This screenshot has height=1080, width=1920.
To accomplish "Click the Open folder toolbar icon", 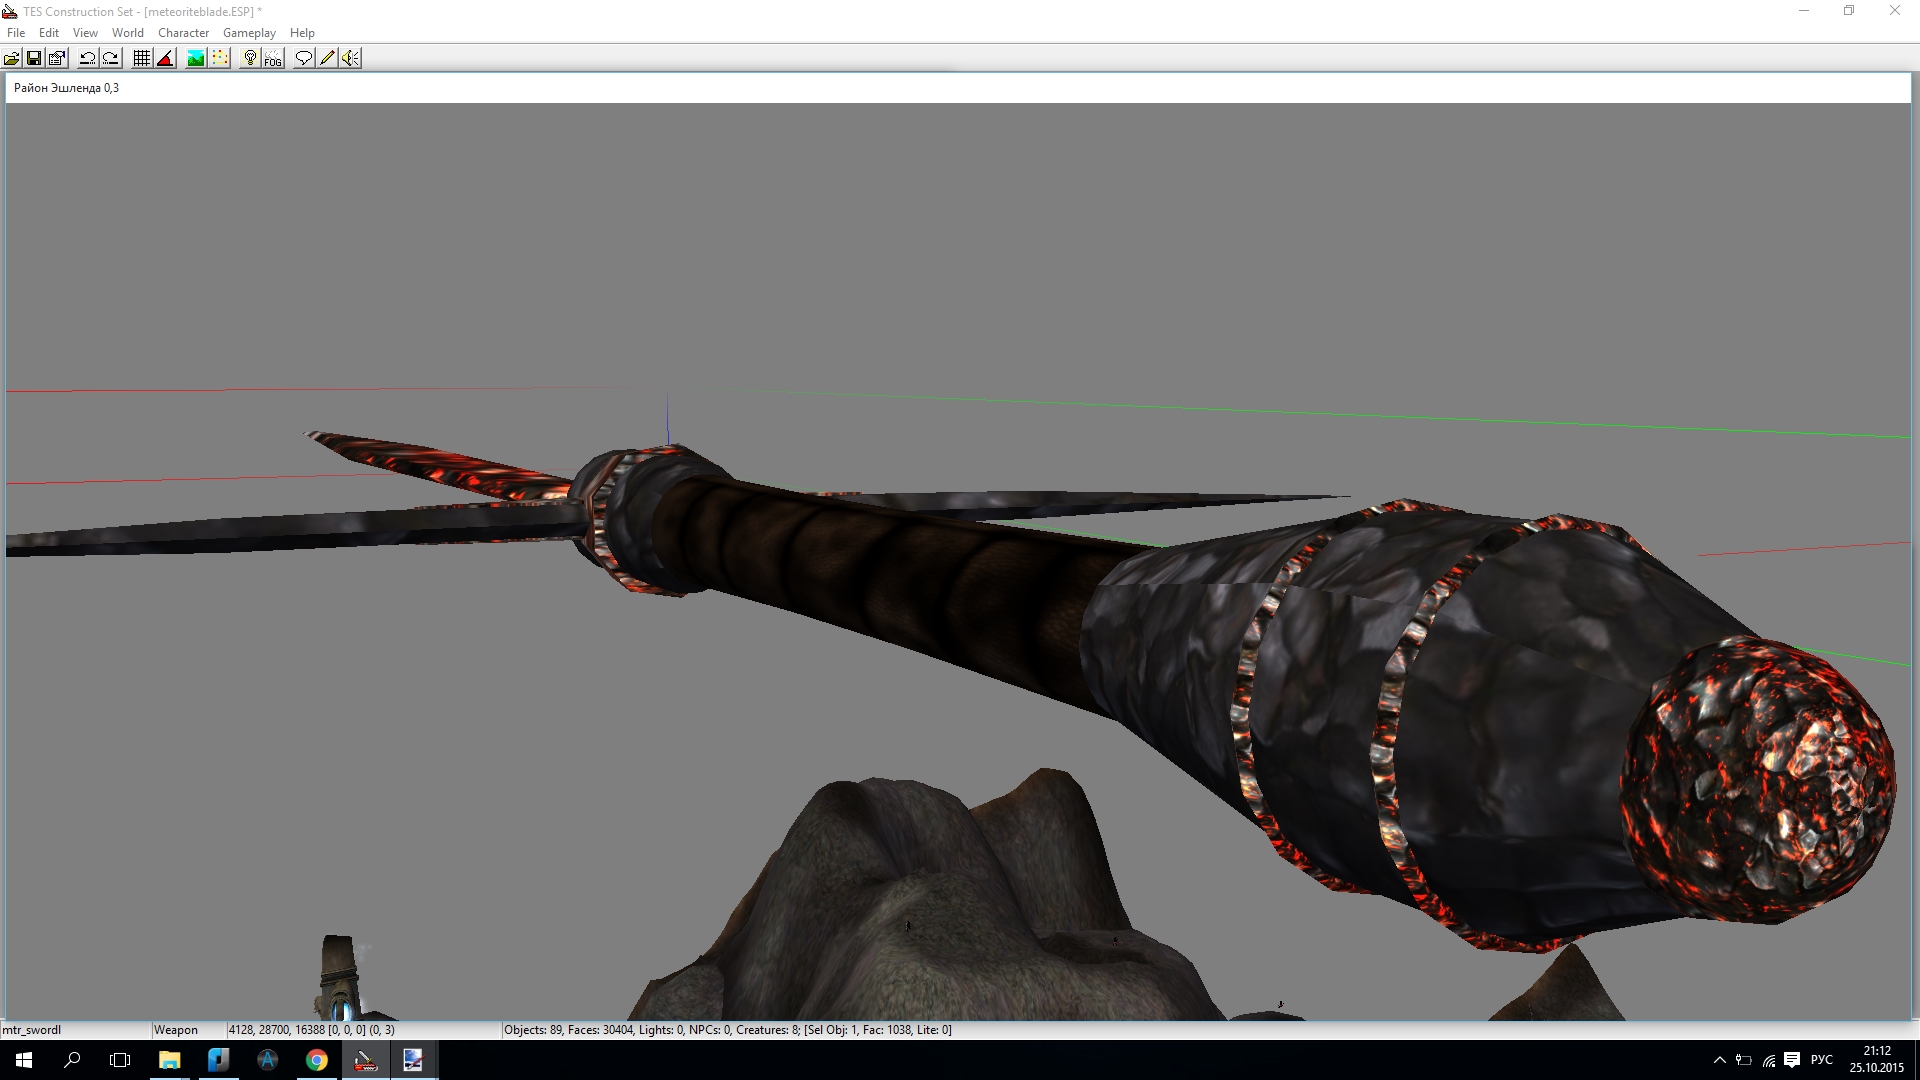I will (12, 58).
